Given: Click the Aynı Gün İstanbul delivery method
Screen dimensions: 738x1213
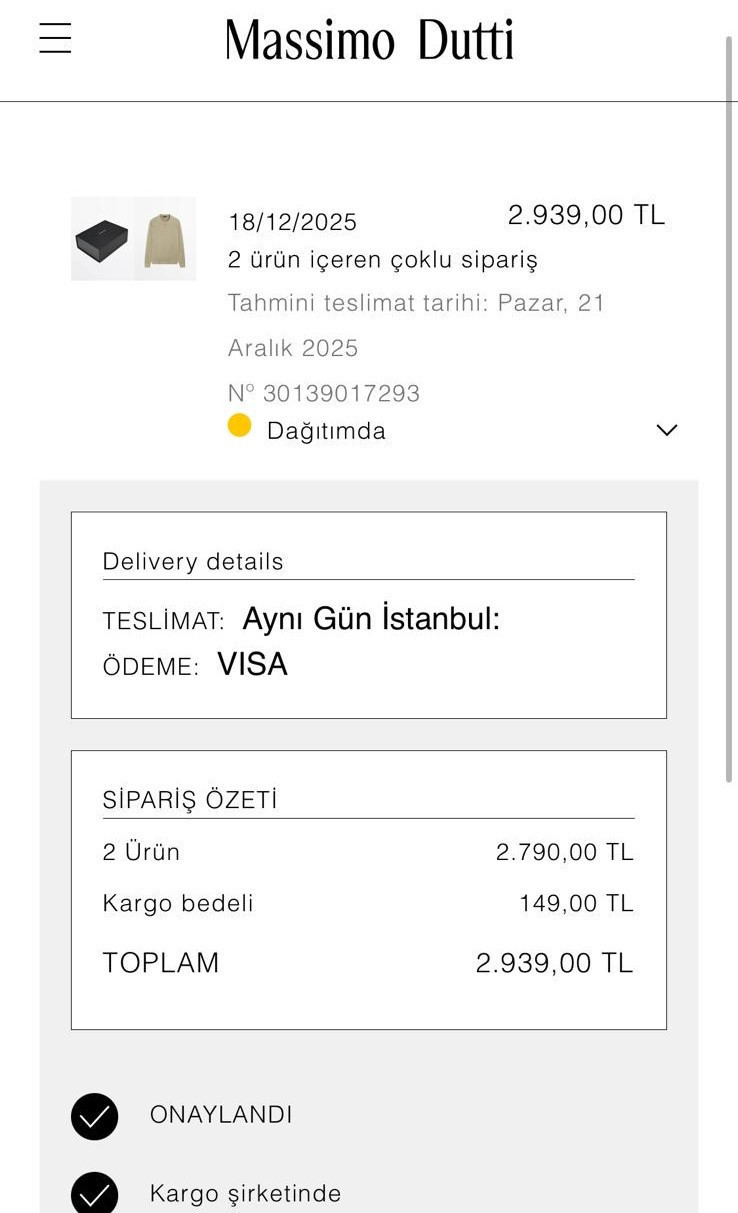Looking at the screenshot, I should 371,619.
